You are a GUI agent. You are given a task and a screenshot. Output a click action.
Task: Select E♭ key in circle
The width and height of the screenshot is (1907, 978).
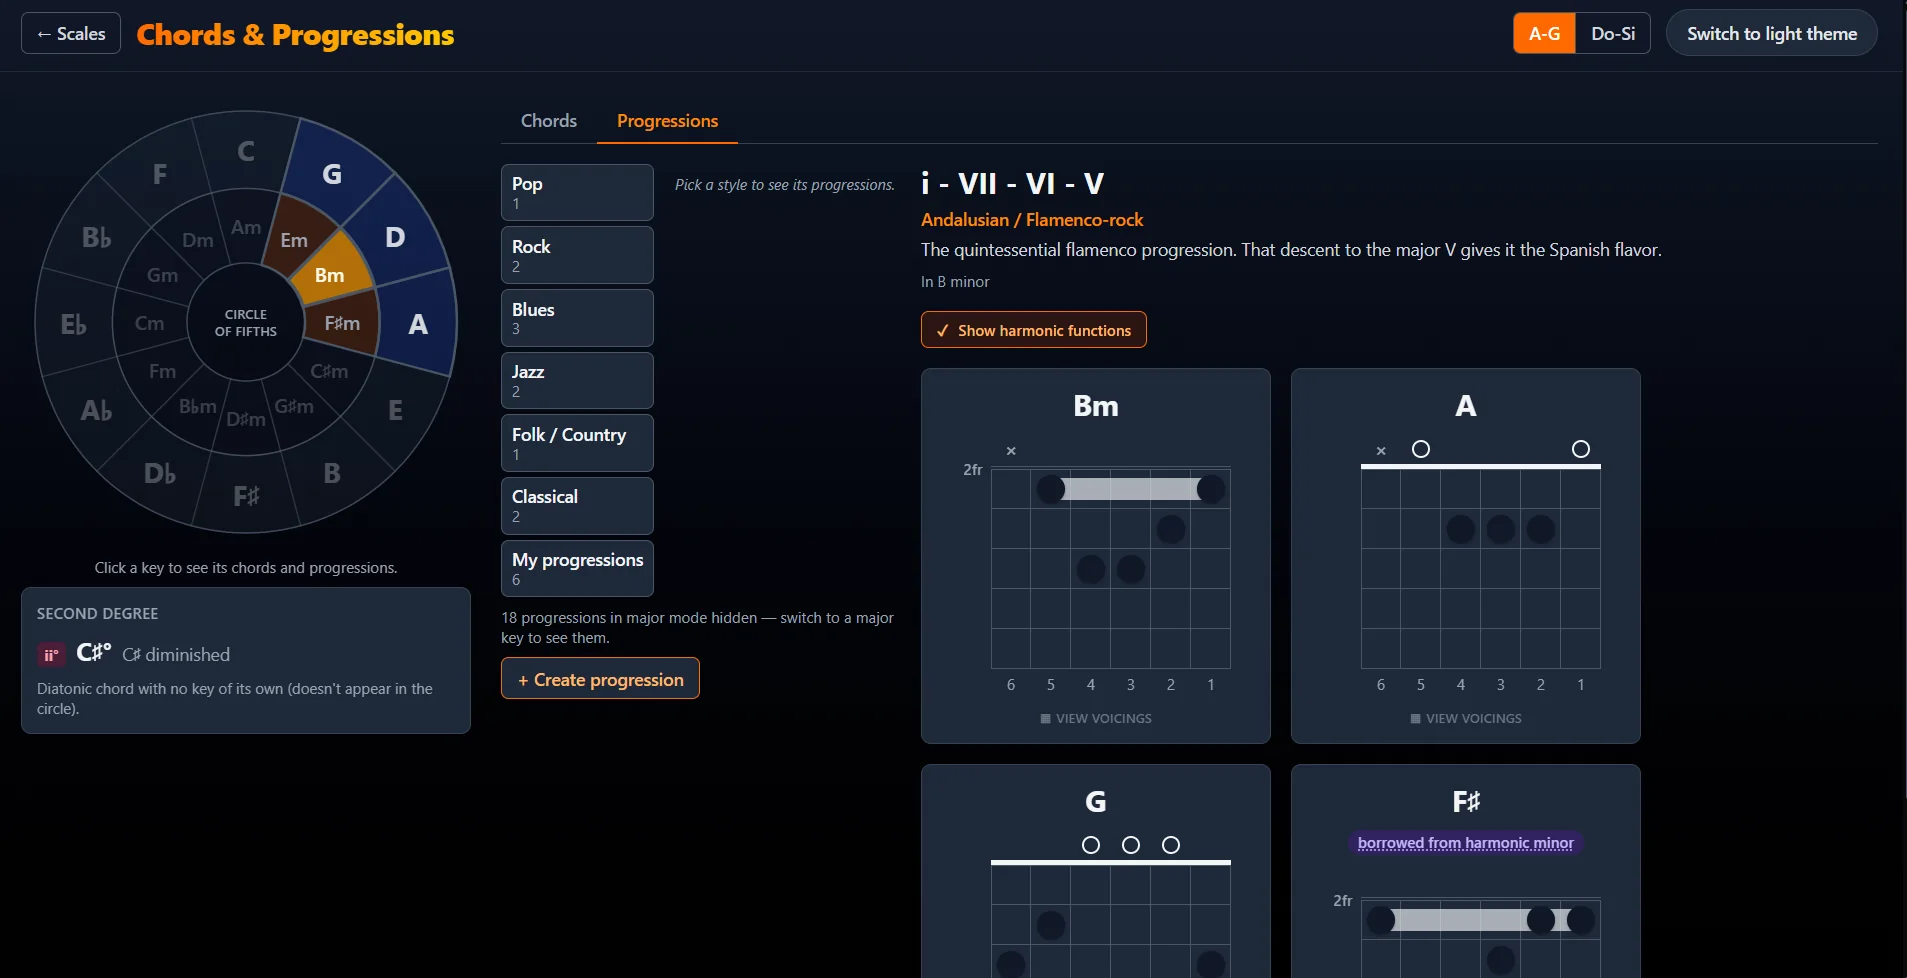coord(73,324)
